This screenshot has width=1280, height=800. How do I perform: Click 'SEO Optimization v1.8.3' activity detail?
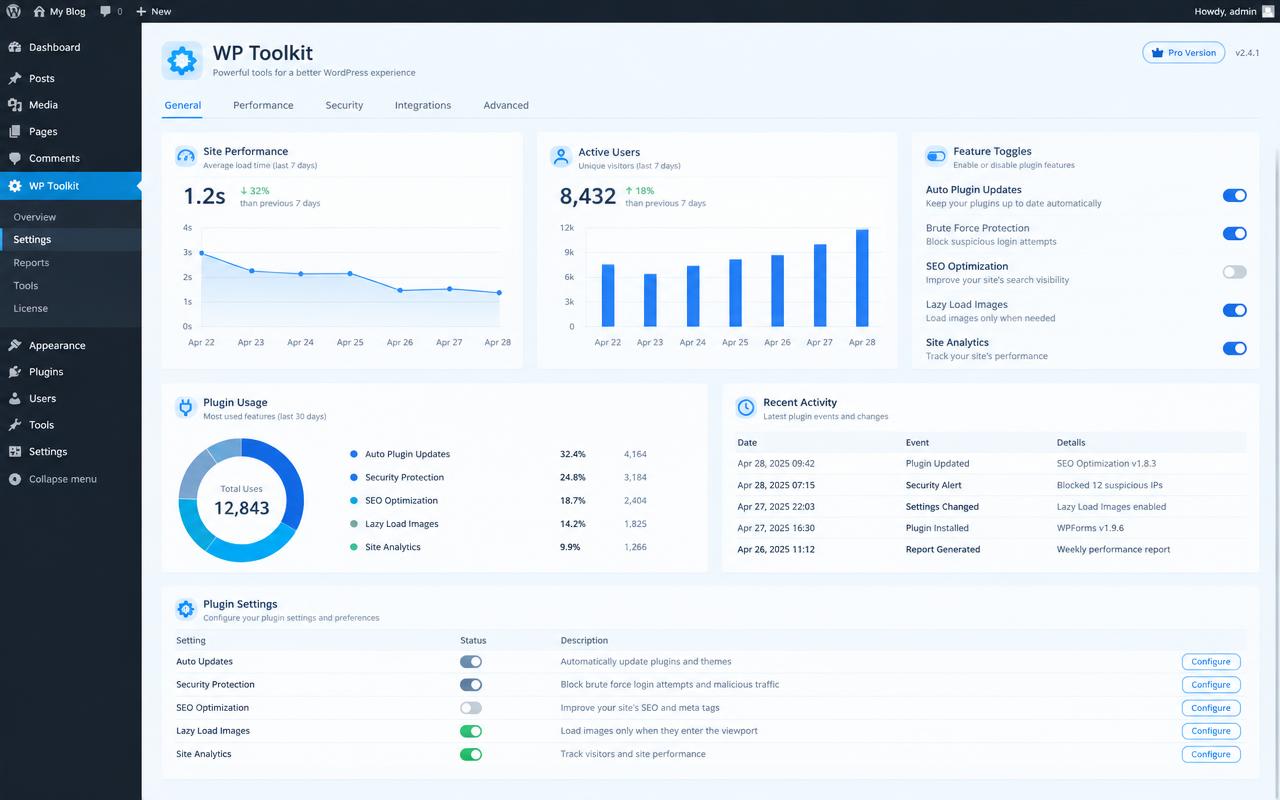pos(1106,464)
